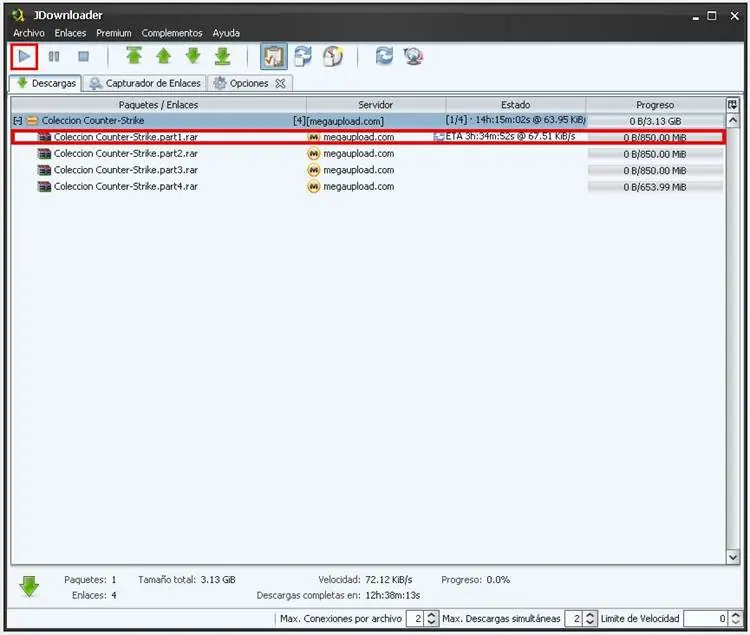Click the Tamaño total: 3.13 GiB text
Screen dimensions: 750x635
click(187, 580)
